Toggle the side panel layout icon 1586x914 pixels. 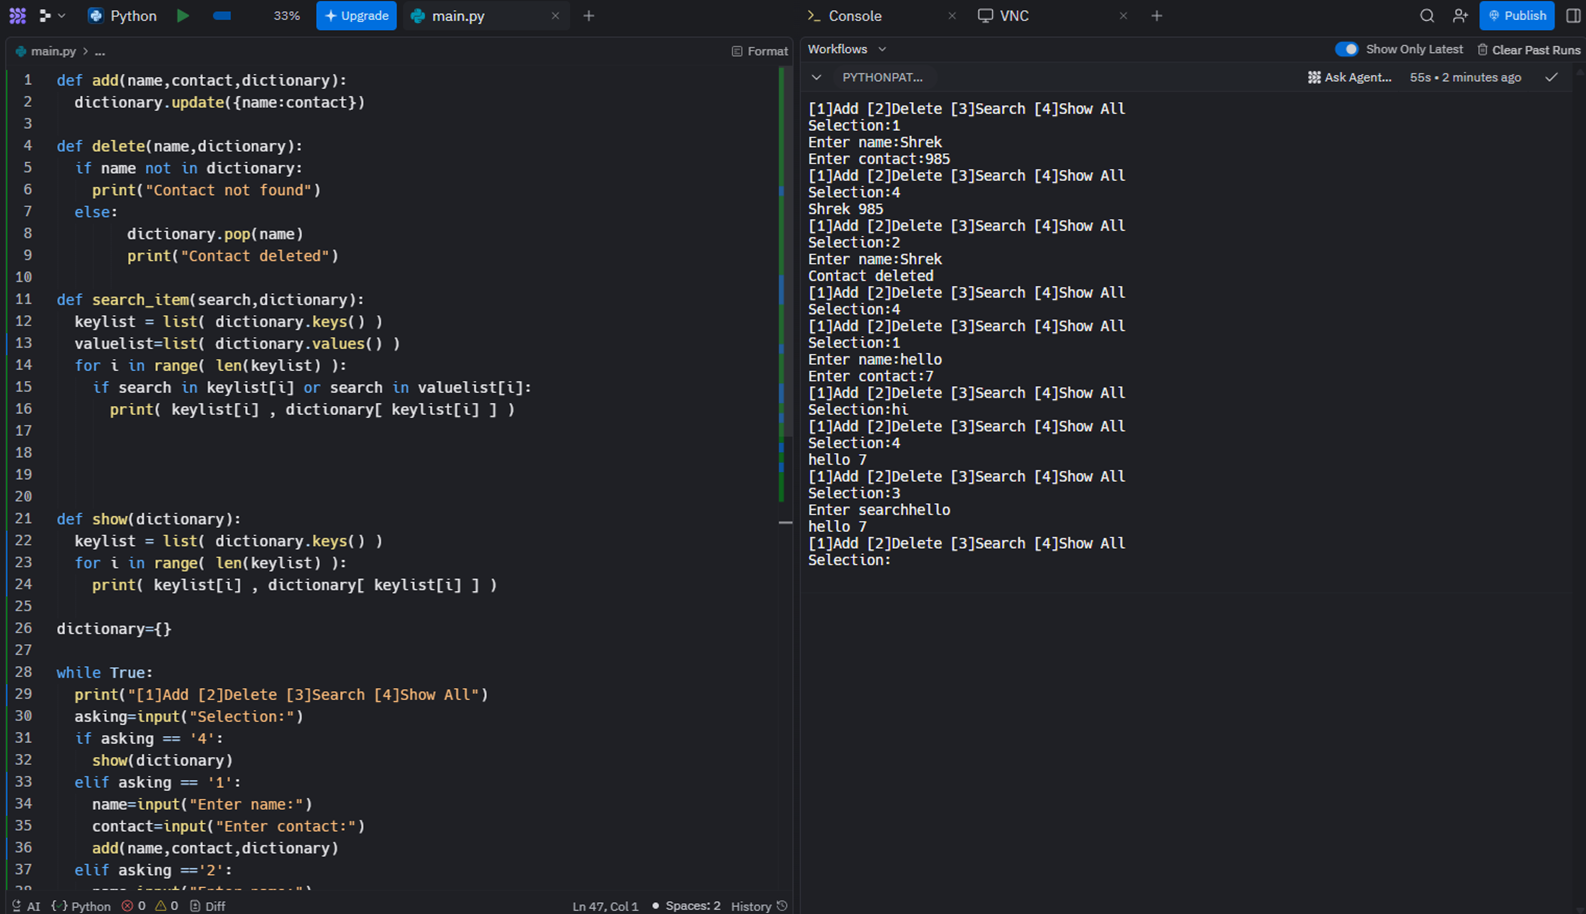point(1572,16)
